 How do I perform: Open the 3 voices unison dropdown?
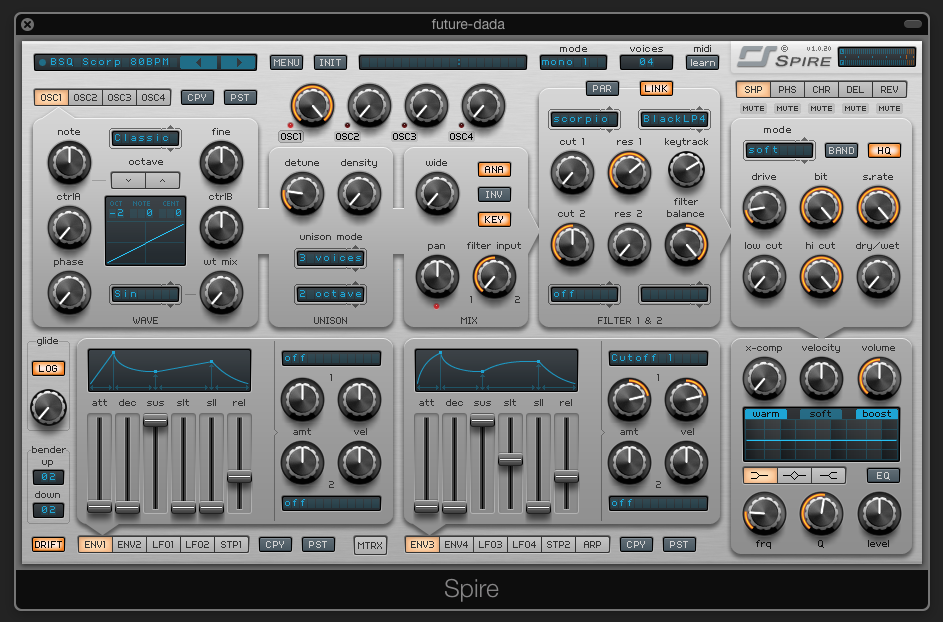pos(331,258)
